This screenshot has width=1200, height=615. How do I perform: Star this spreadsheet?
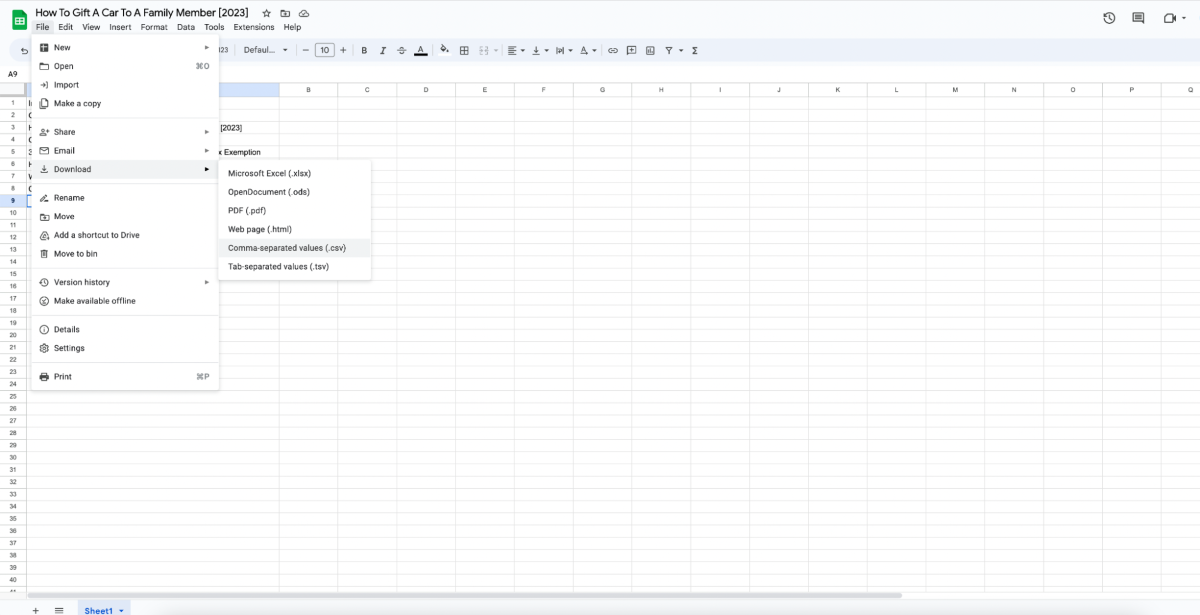coord(266,13)
